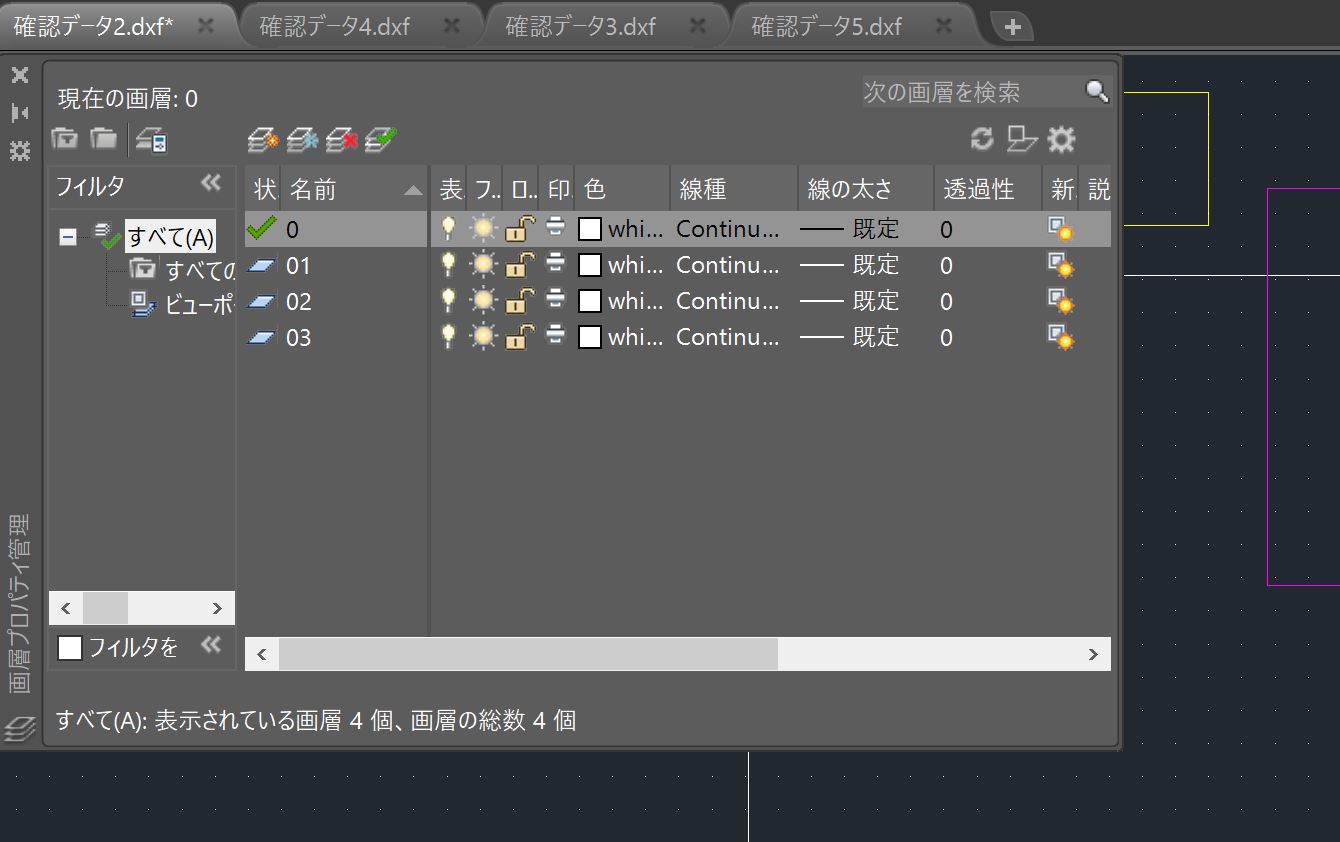Open linetype Continuous for layer 0

pyautogui.click(x=727, y=229)
